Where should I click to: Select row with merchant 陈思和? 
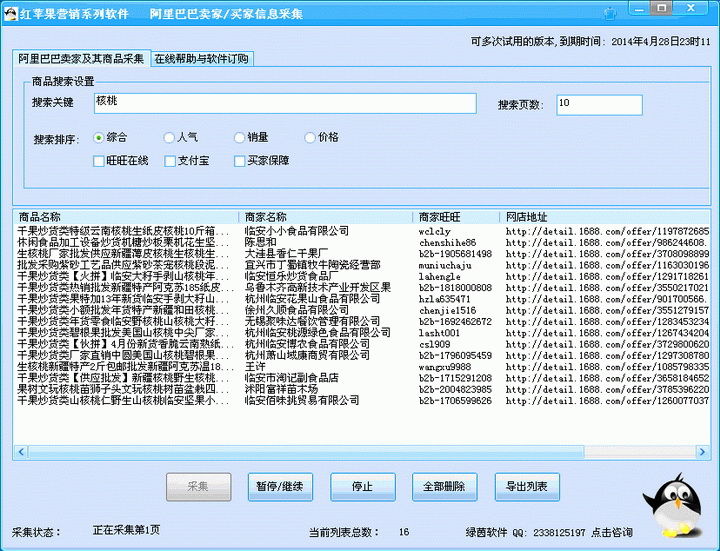[x=363, y=242]
